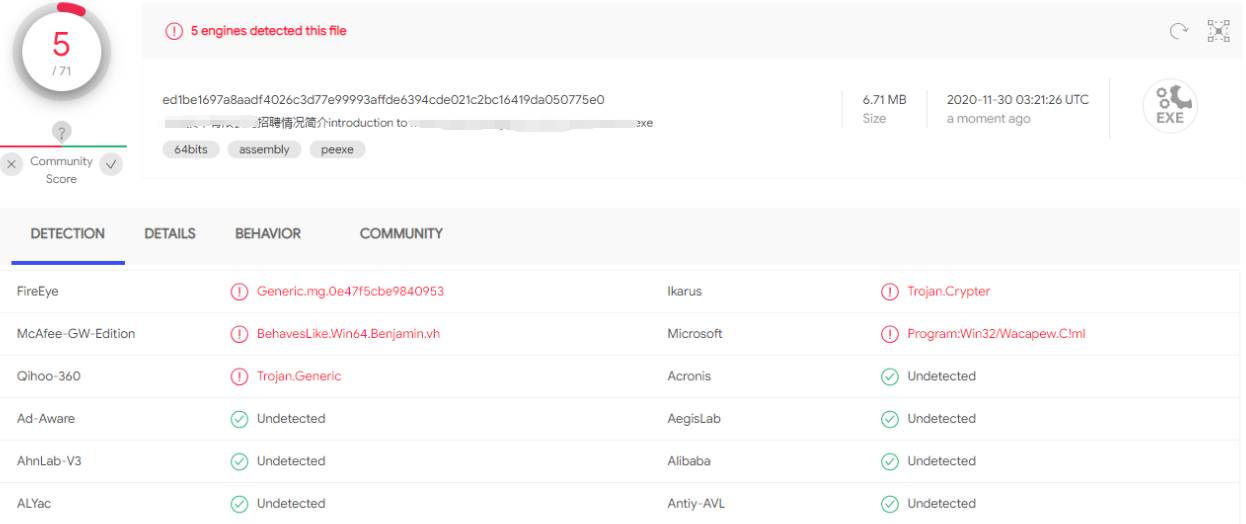Click the community score question mark icon
Image resolution: width=1246 pixels, height=524 pixels.
point(61,132)
